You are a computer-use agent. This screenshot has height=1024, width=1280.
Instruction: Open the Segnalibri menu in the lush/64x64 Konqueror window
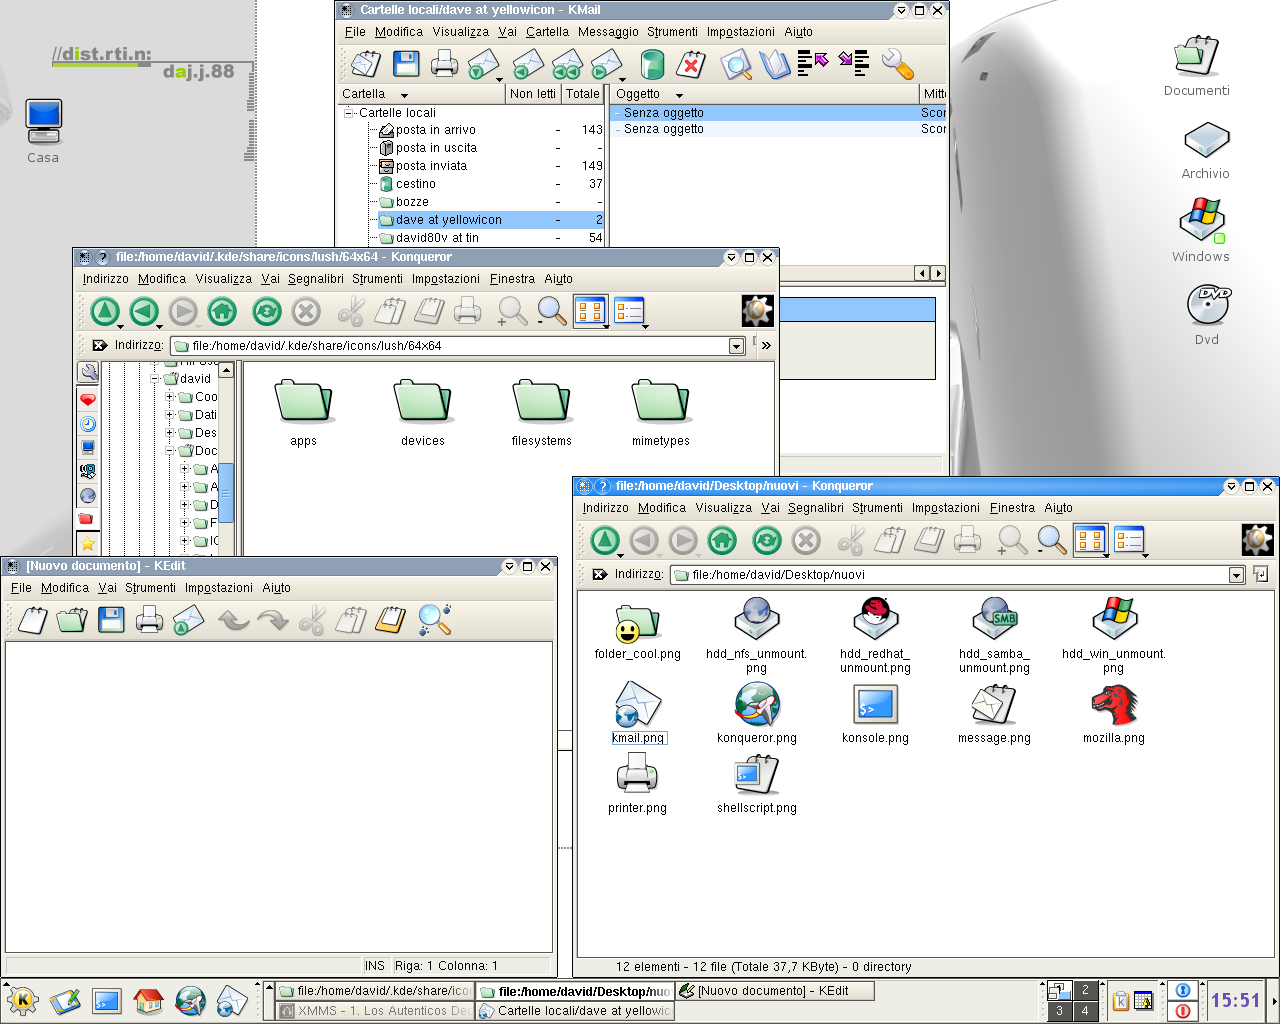pos(316,279)
